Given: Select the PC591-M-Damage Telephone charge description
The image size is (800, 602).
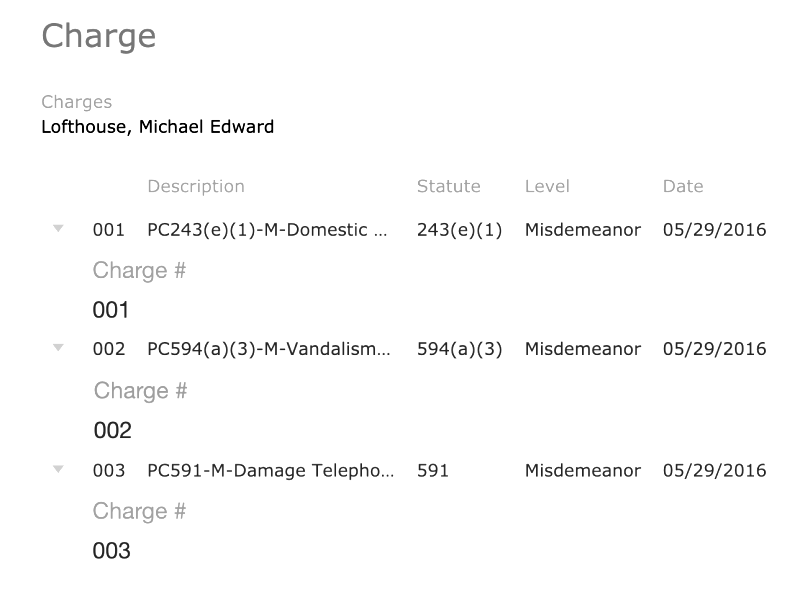Looking at the screenshot, I should 270,470.
